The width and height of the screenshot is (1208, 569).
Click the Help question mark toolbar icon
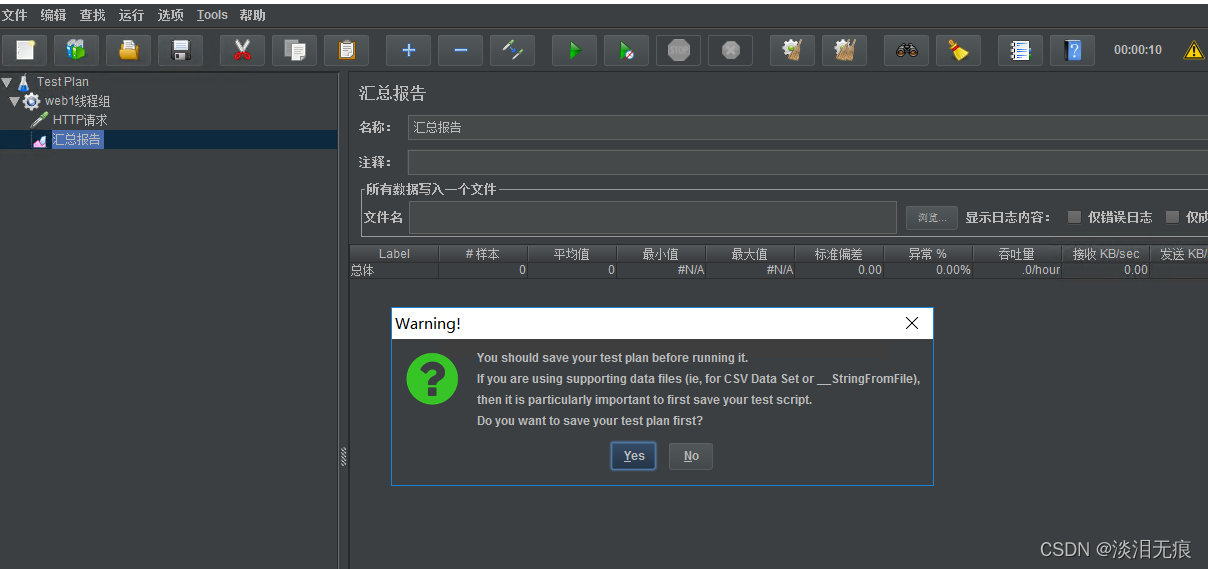(1072, 50)
